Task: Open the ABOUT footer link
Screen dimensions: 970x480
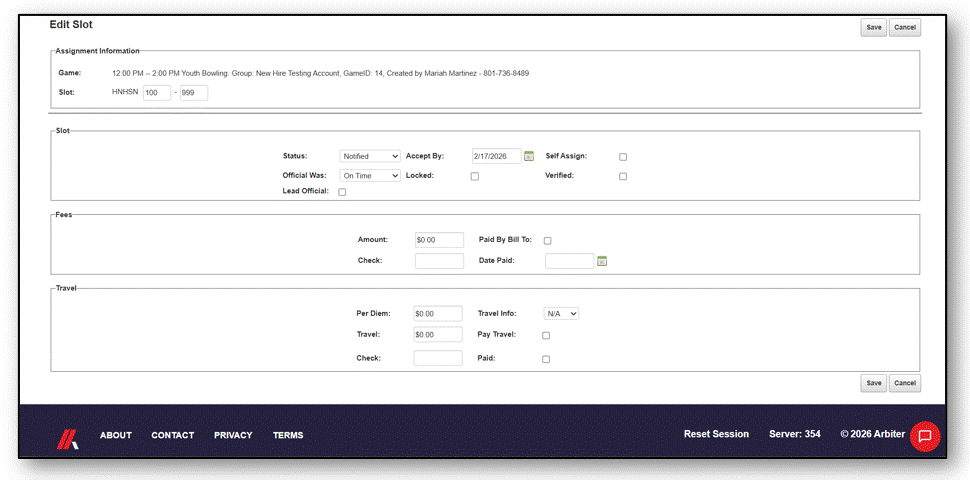Action: pyautogui.click(x=116, y=435)
